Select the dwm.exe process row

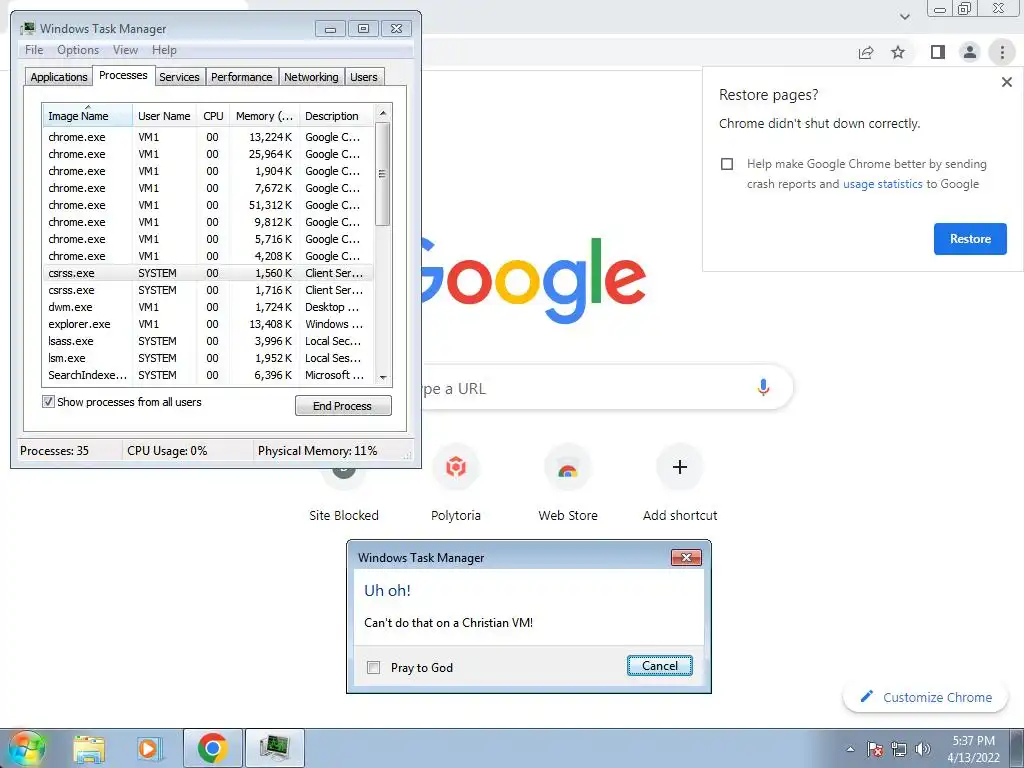pyautogui.click(x=208, y=307)
